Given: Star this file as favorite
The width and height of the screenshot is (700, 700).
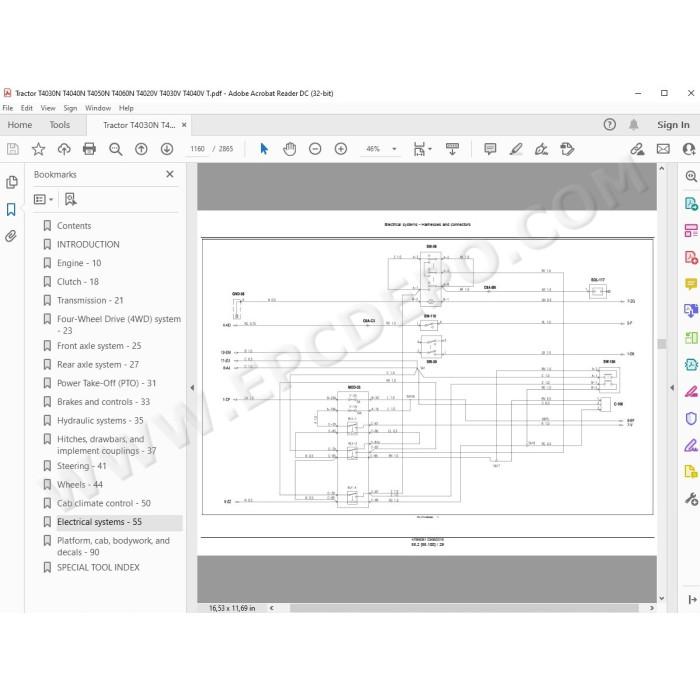Looking at the screenshot, I should pyautogui.click(x=38, y=149).
